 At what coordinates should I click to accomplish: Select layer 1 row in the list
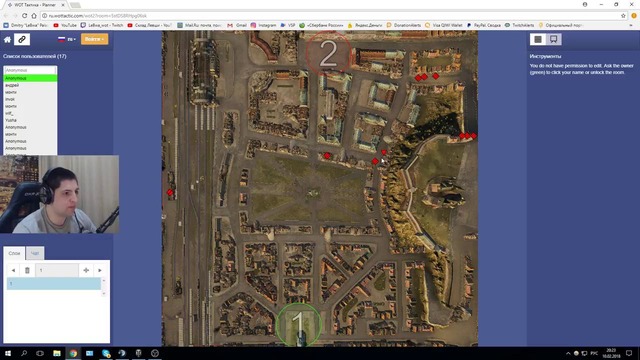coord(53,284)
